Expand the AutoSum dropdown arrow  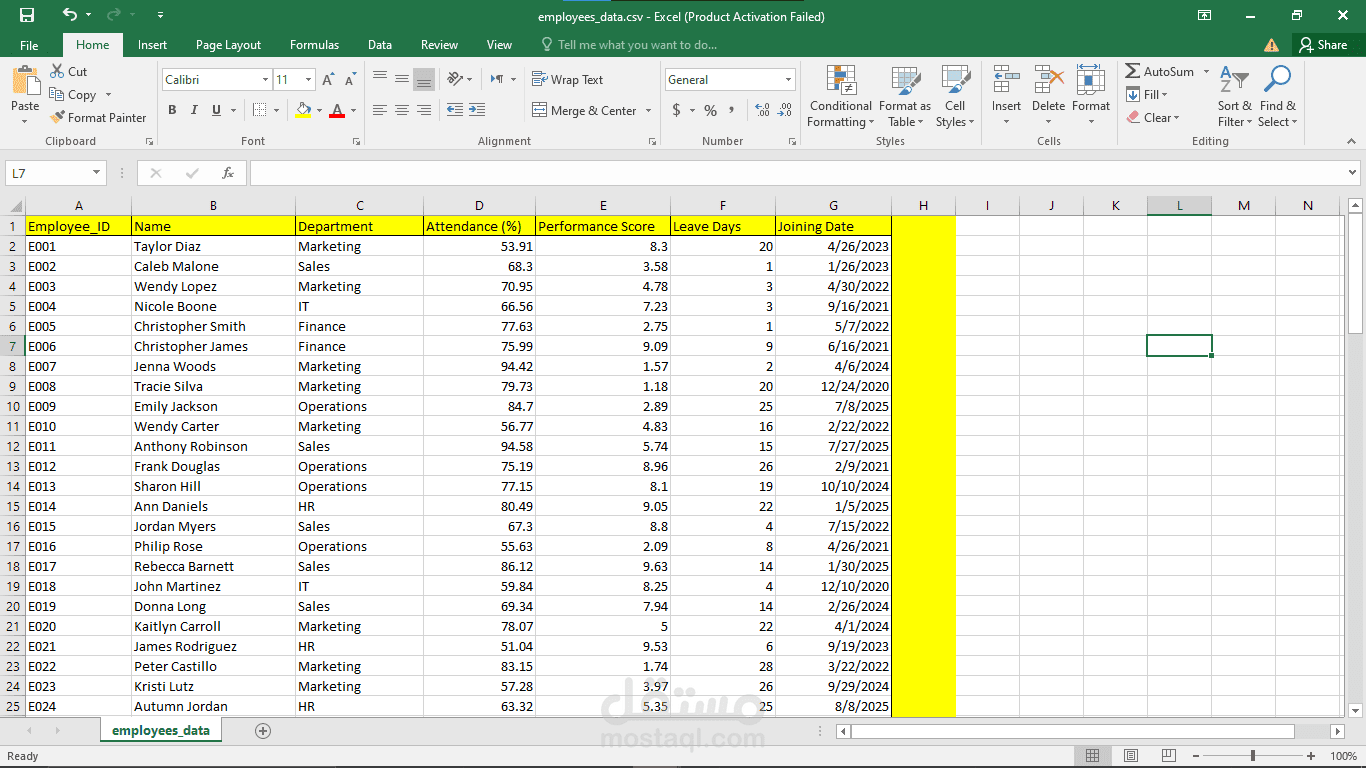pyautogui.click(x=1206, y=72)
